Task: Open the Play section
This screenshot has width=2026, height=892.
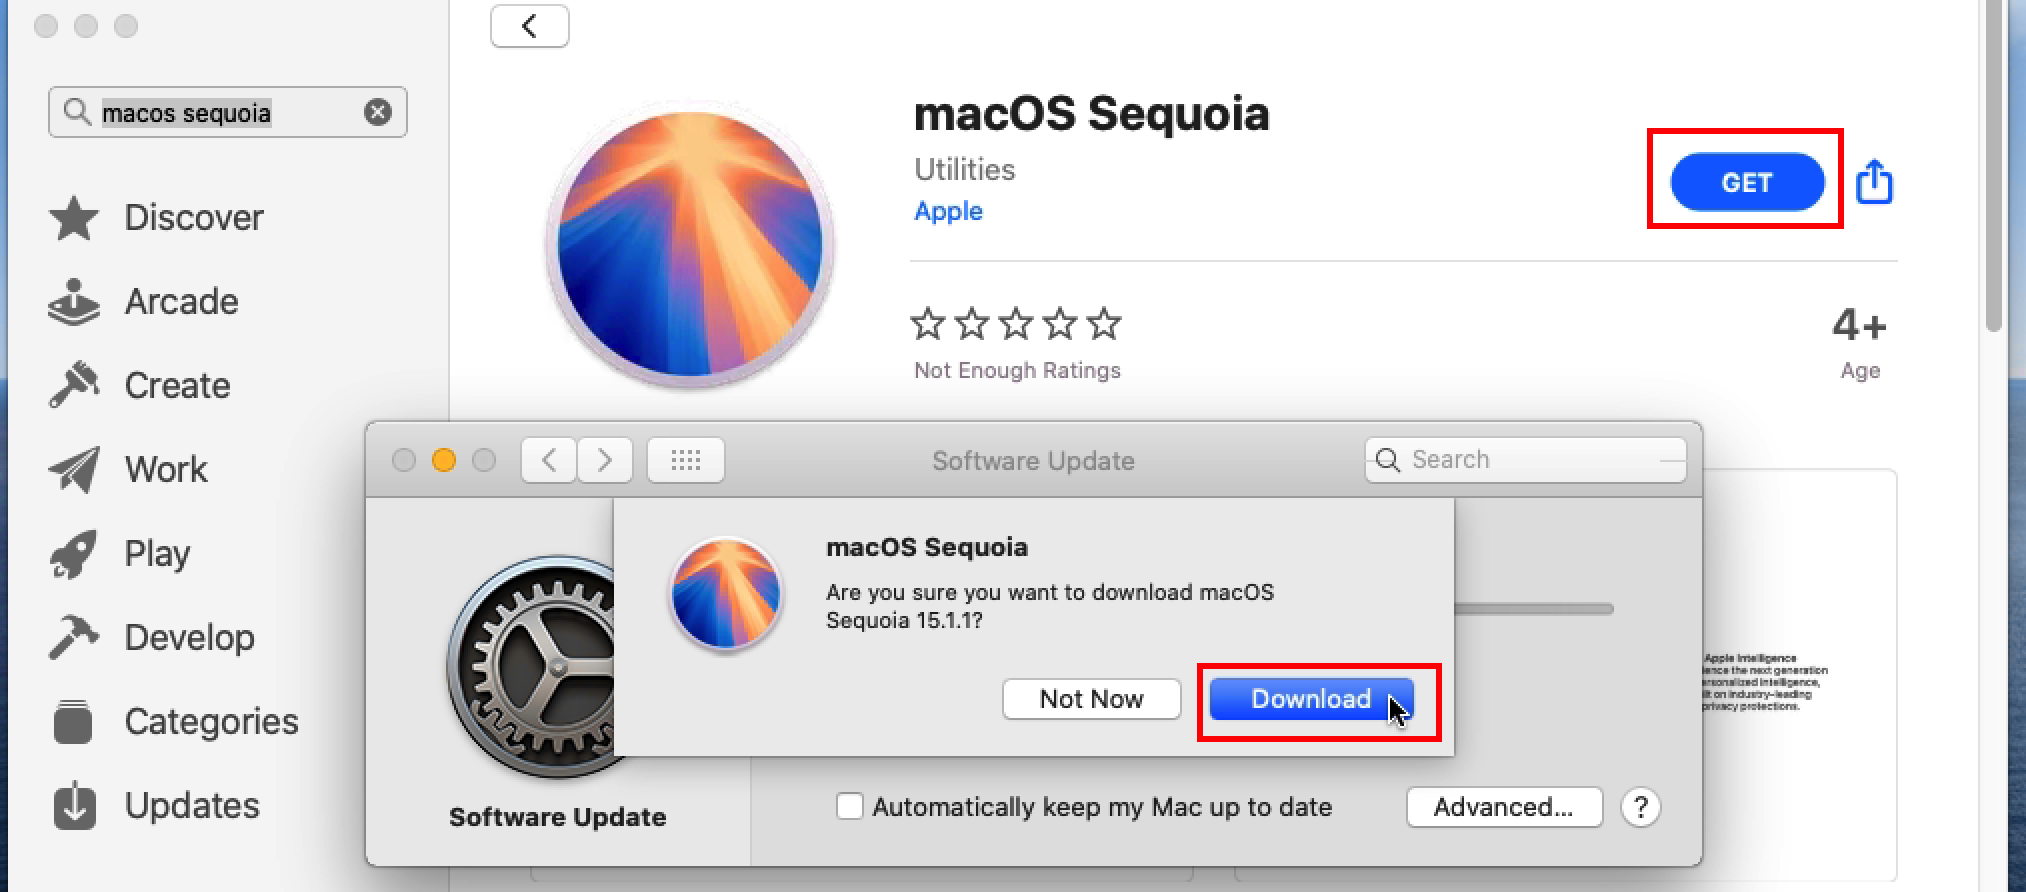Action: 156,553
